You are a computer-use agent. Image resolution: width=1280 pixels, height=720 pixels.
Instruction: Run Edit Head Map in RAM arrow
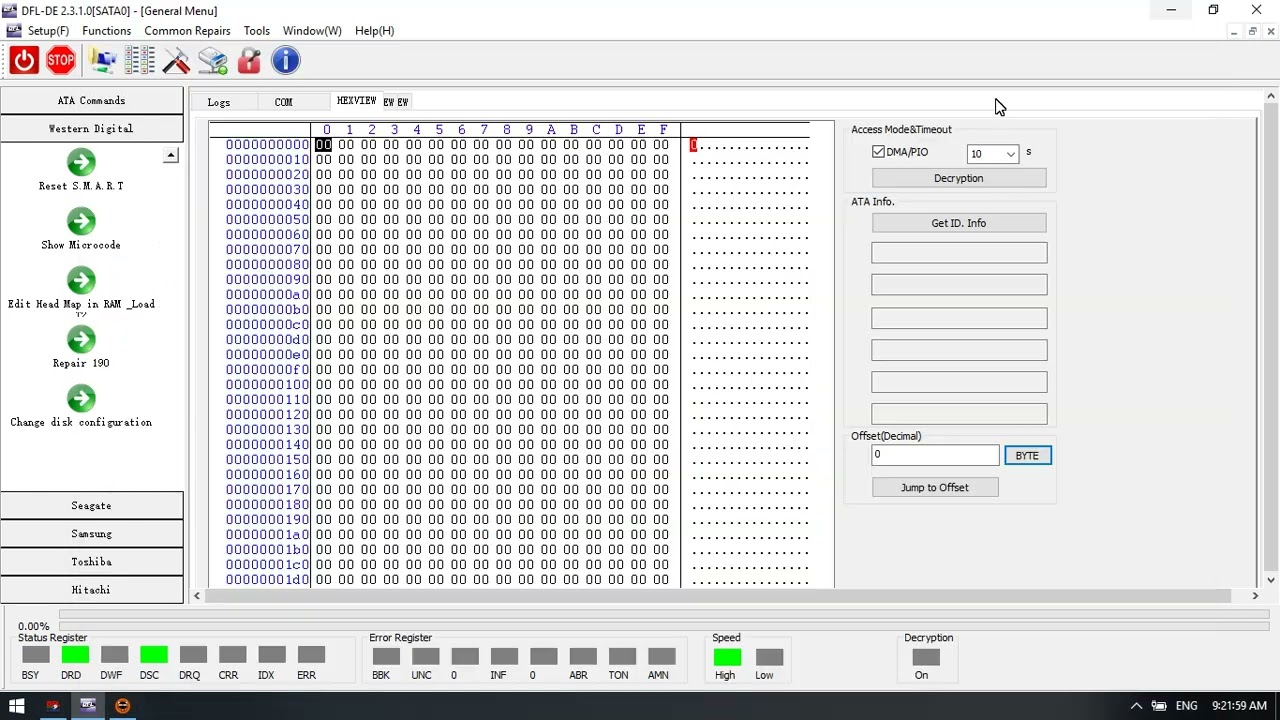point(81,281)
